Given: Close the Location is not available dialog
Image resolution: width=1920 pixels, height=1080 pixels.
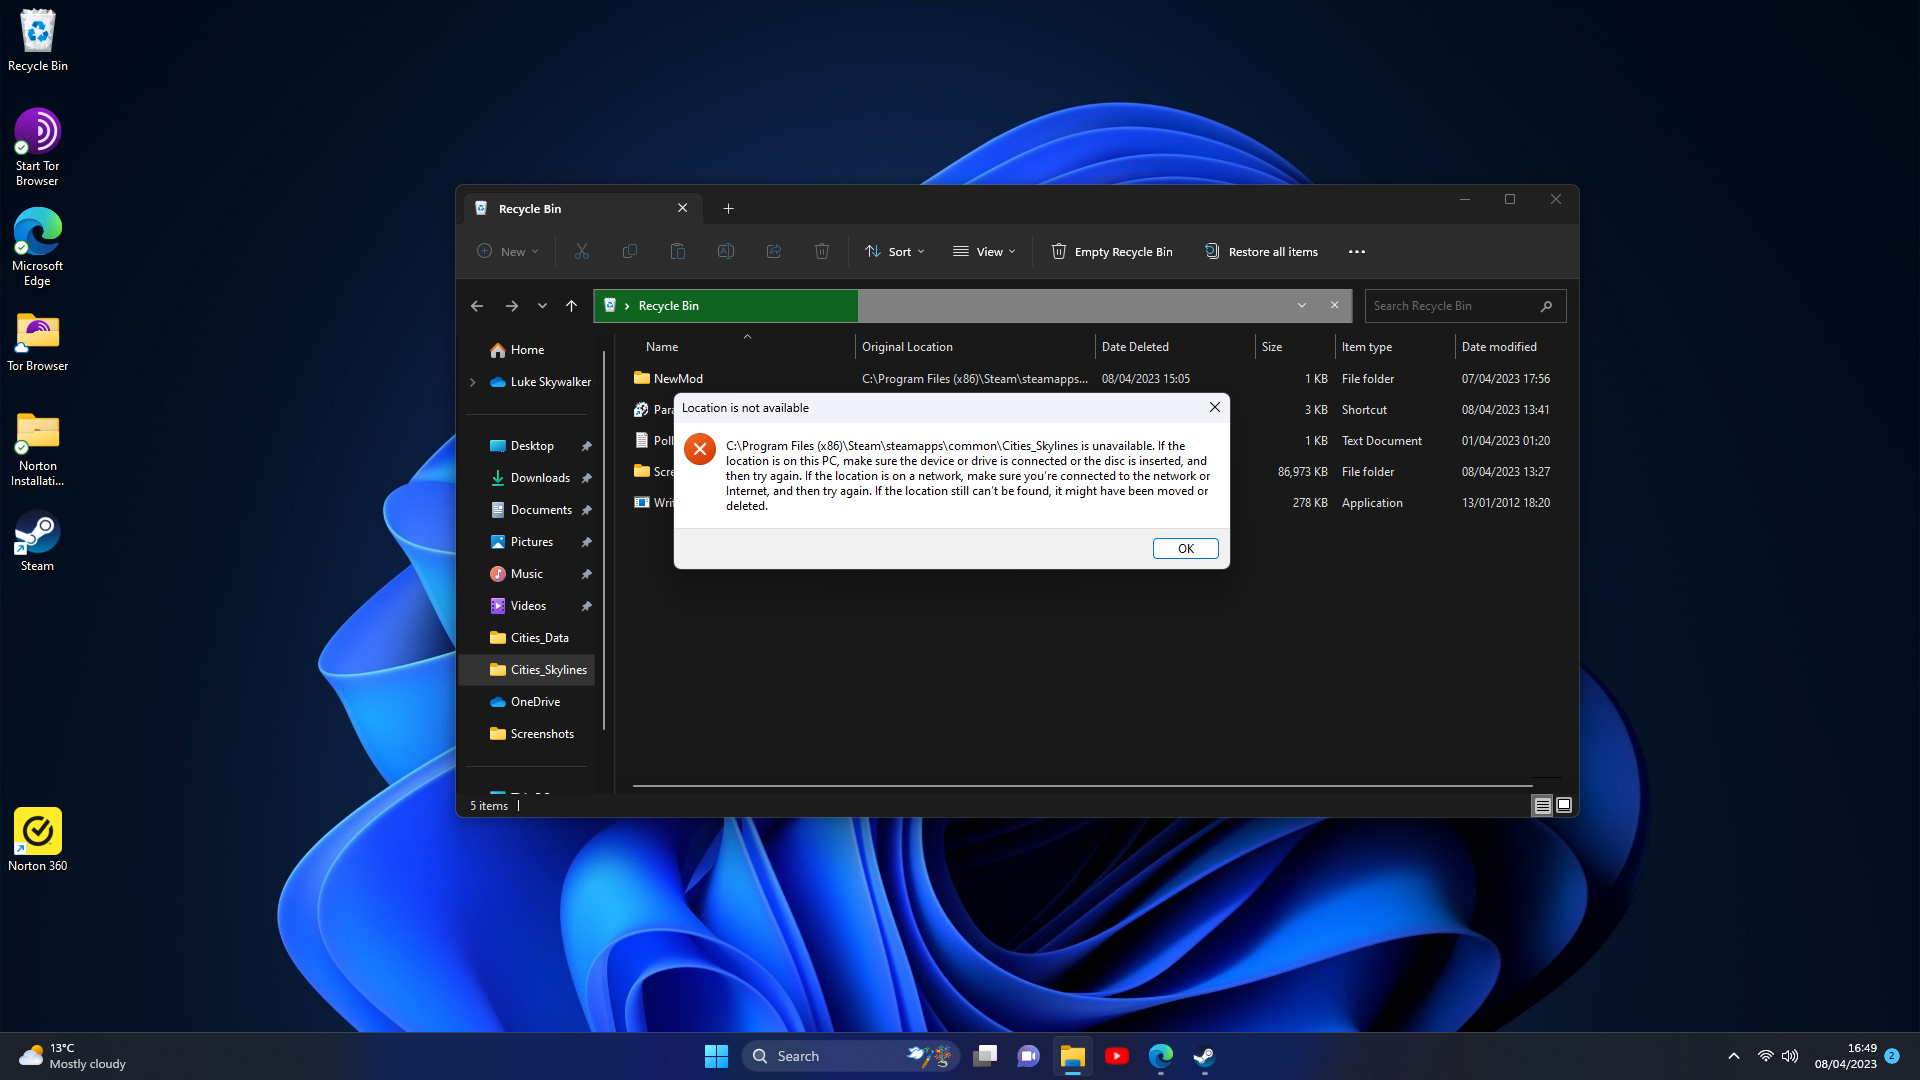Looking at the screenshot, I should coord(1215,407).
